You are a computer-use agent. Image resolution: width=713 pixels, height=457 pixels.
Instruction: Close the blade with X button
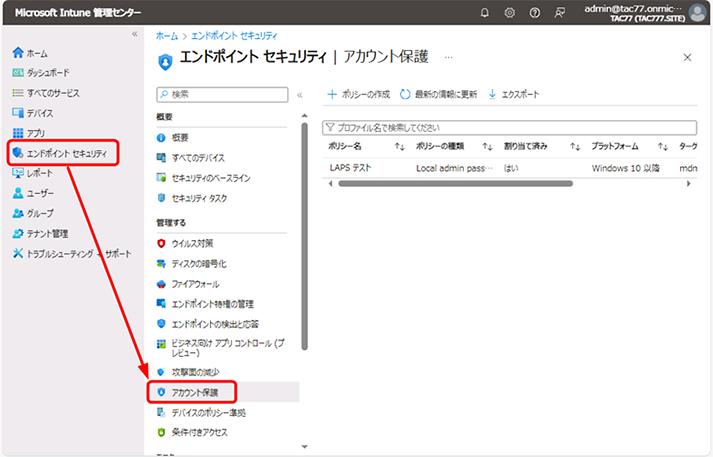688,57
